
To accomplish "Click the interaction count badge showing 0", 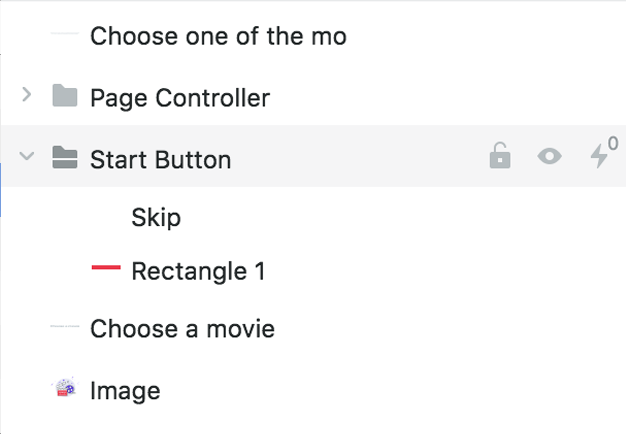I will pos(613,143).
